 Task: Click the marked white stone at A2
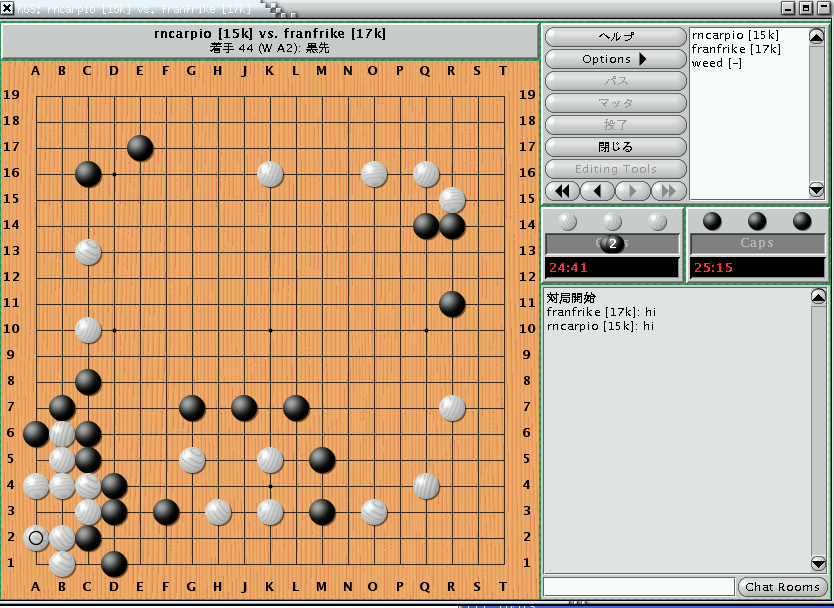(x=36, y=538)
